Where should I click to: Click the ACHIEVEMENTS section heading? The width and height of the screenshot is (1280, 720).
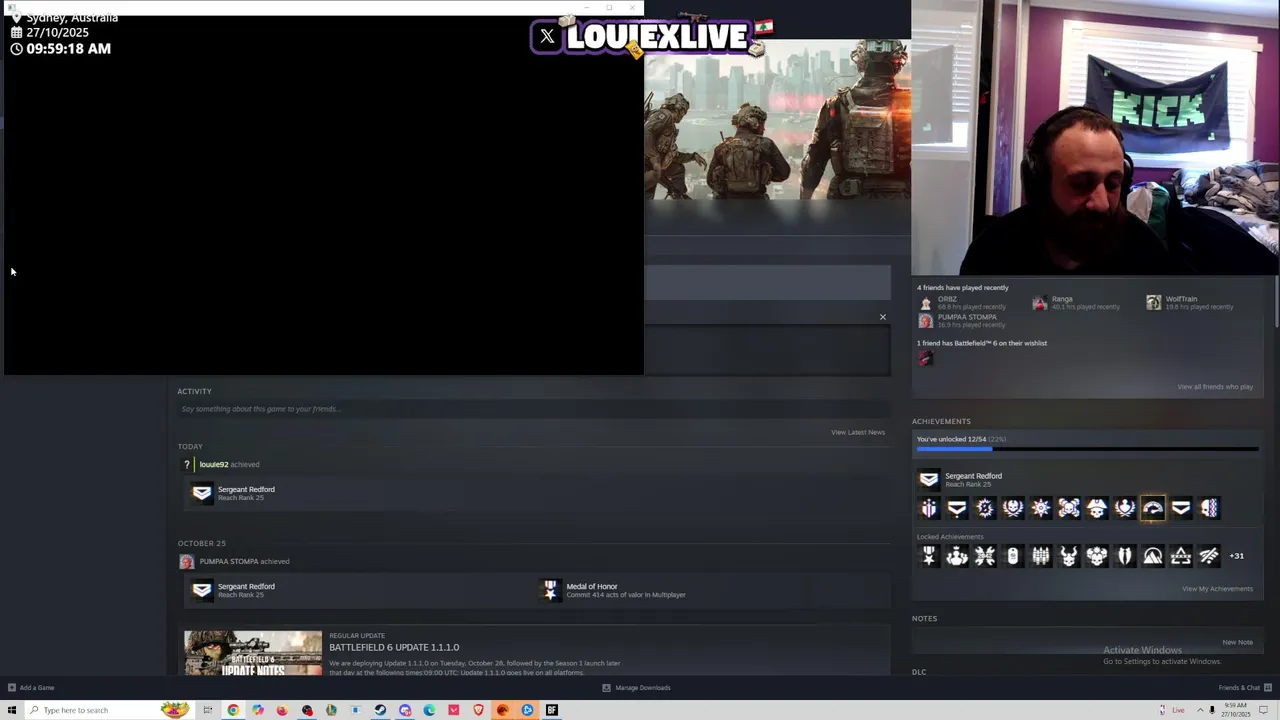click(941, 422)
